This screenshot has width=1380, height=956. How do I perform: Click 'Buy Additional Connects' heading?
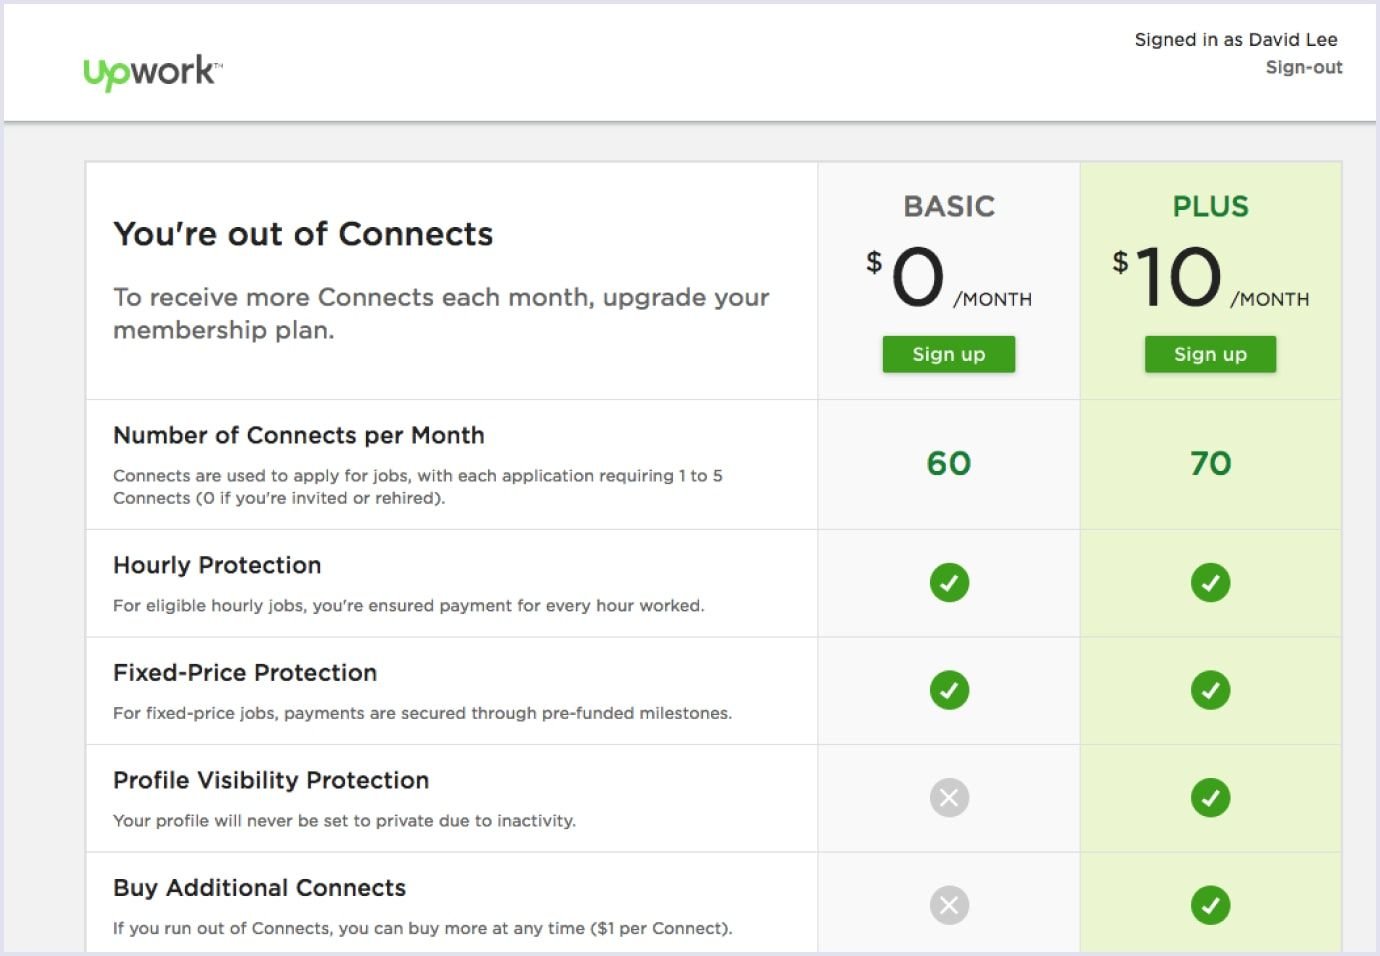pos(260,888)
